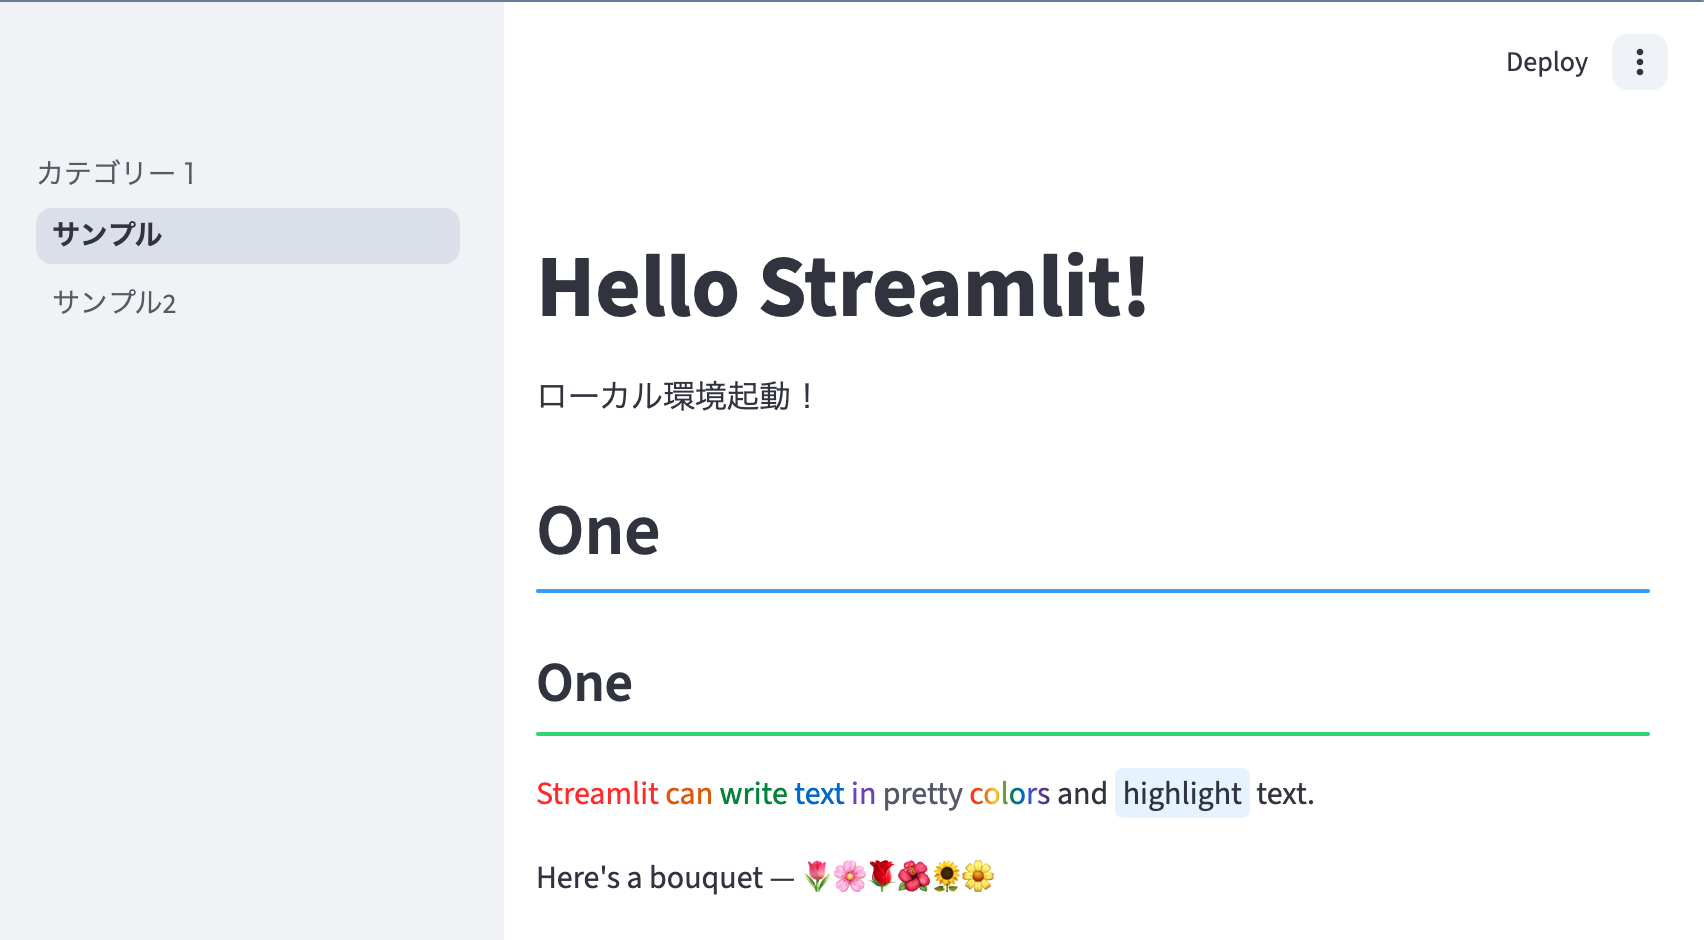Open the three-dot main menu
The height and width of the screenshot is (940, 1704).
click(x=1639, y=62)
